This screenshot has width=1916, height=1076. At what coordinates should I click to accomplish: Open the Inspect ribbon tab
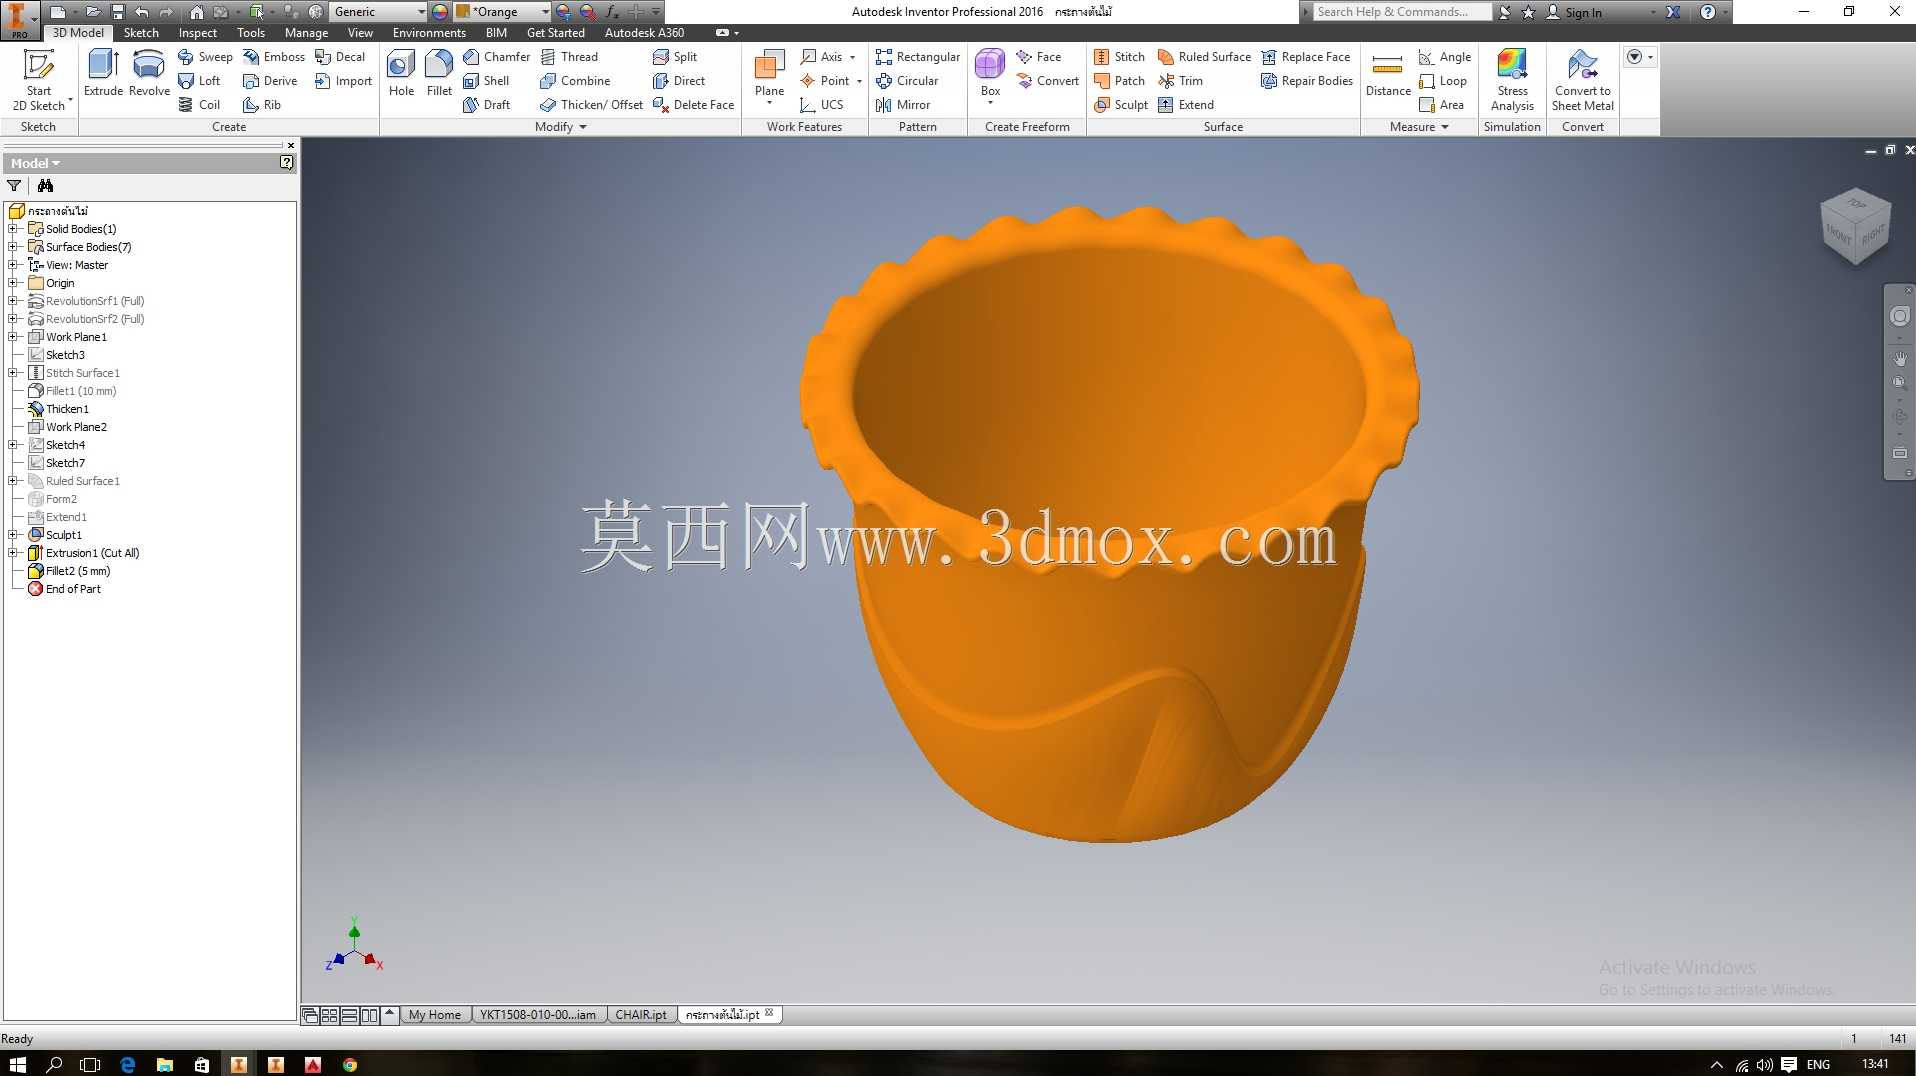coord(197,33)
